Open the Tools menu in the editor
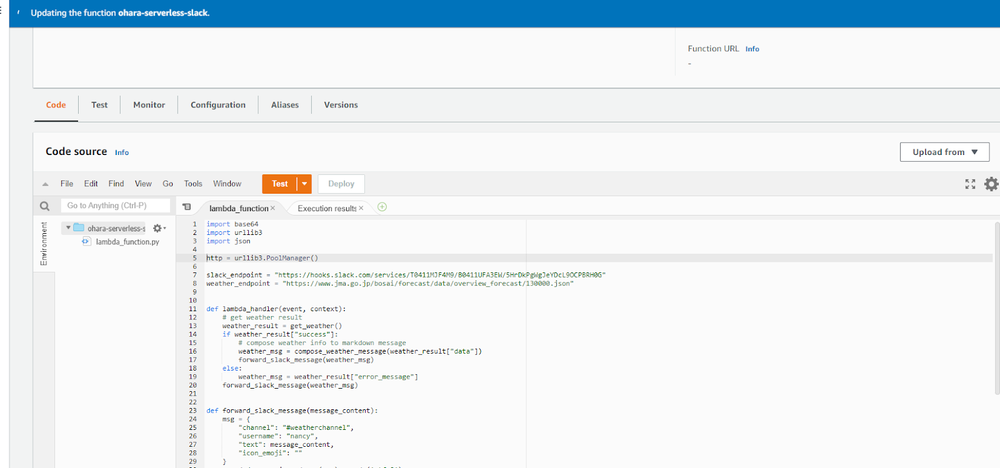Screen dimensions: 1000x468 click(x=193, y=184)
